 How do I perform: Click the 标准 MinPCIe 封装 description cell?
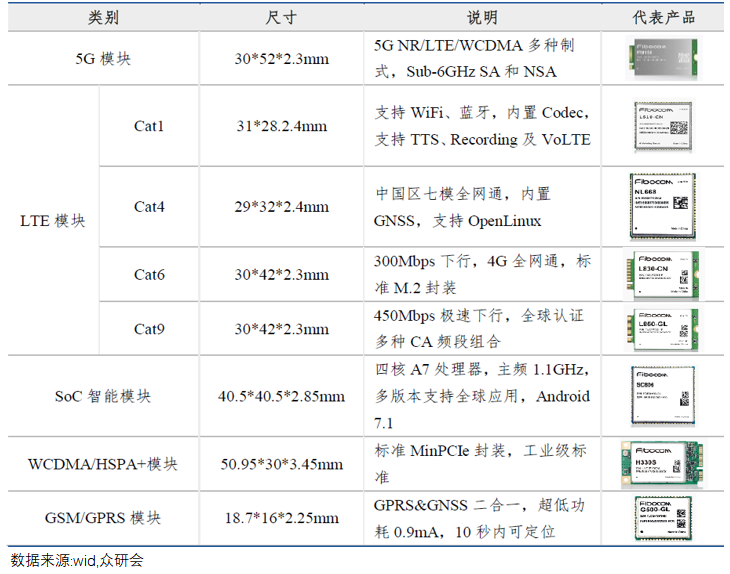pos(482,464)
